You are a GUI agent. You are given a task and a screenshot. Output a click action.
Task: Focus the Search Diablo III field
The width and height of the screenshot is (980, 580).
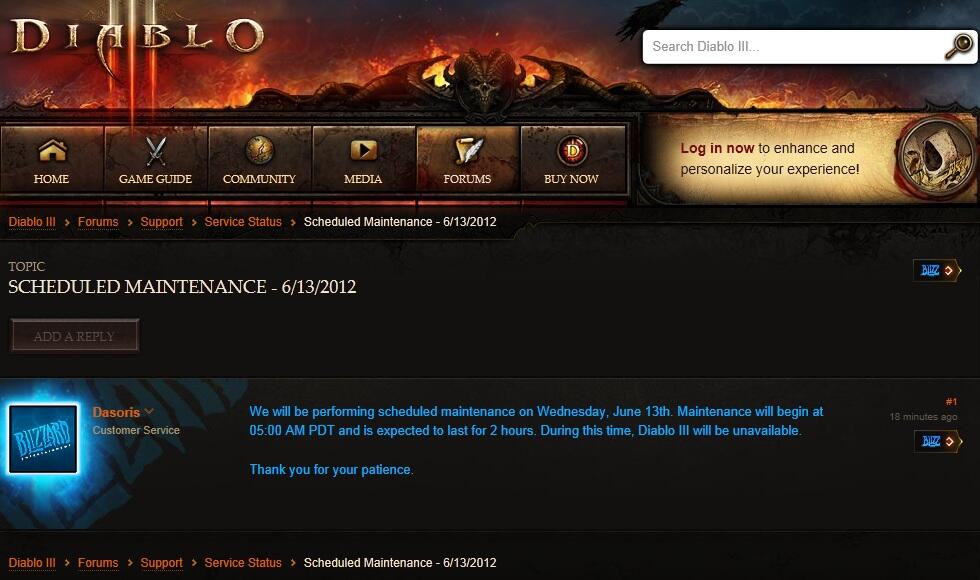[x=794, y=47]
